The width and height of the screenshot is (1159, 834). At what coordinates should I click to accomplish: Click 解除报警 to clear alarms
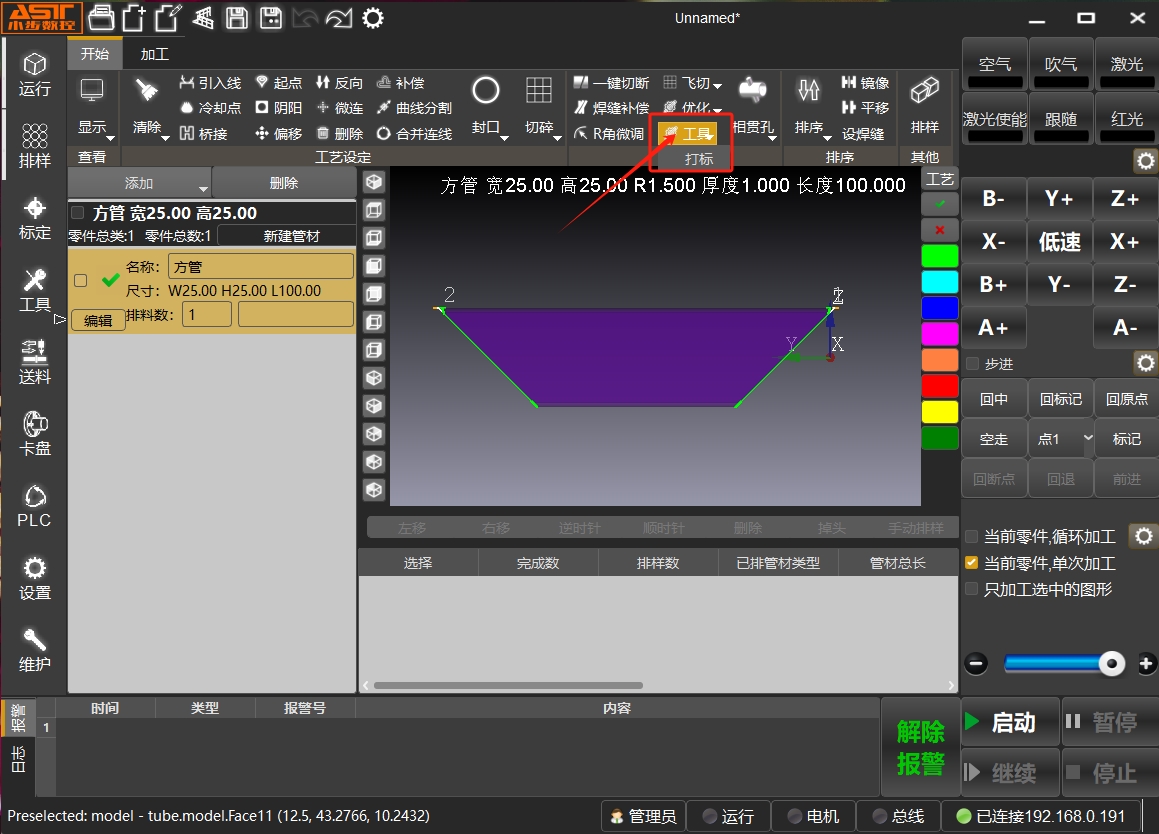(920, 747)
